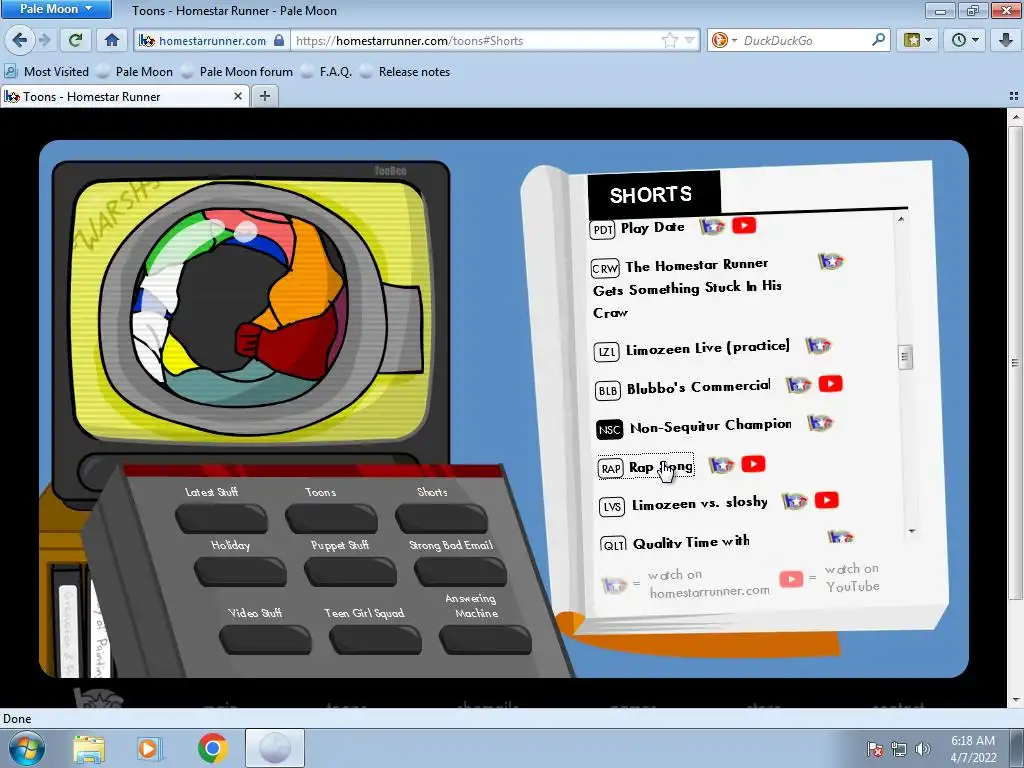Open the History clock button dropdown
Image resolution: width=1024 pixels, height=768 pixels.
point(965,40)
